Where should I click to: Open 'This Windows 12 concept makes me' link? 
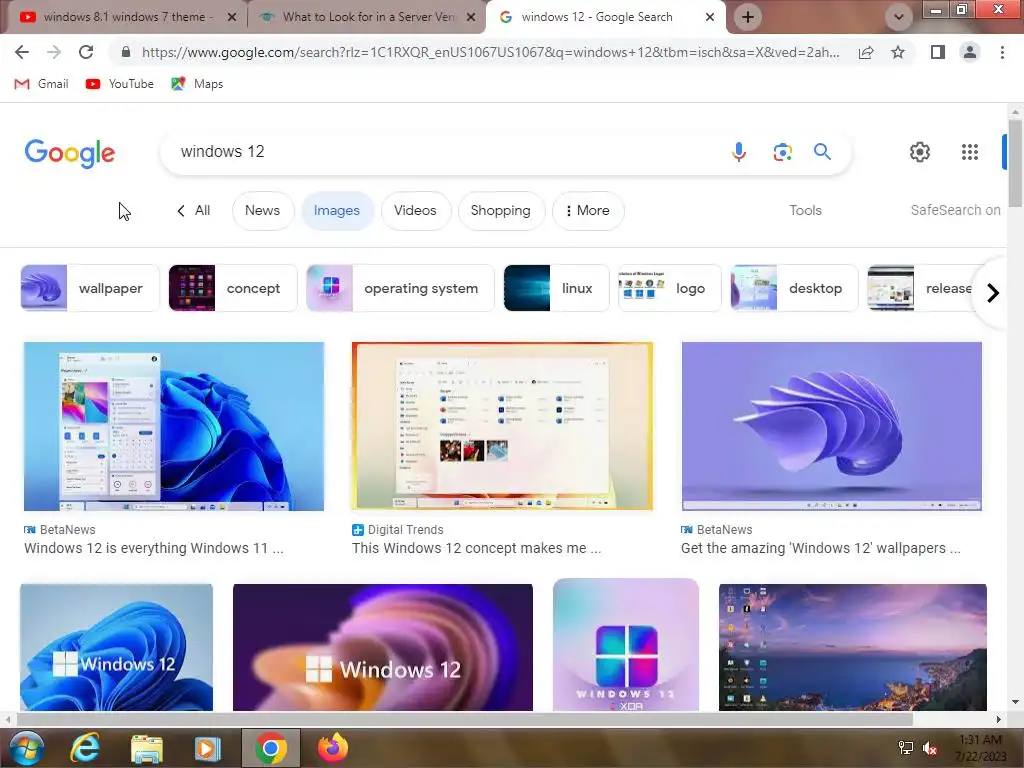point(477,548)
